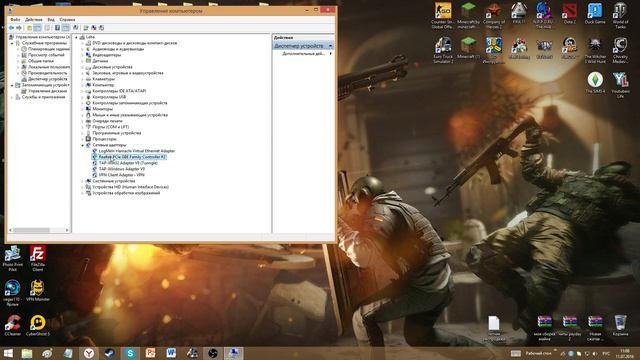This screenshot has height=360, width=640.
Task: Collapse the Сетевые адаптеры category
Action: click(x=82, y=145)
